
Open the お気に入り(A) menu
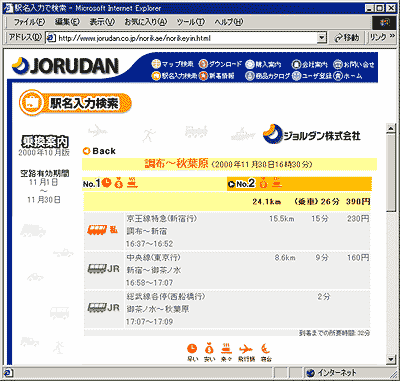coord(146,22)
